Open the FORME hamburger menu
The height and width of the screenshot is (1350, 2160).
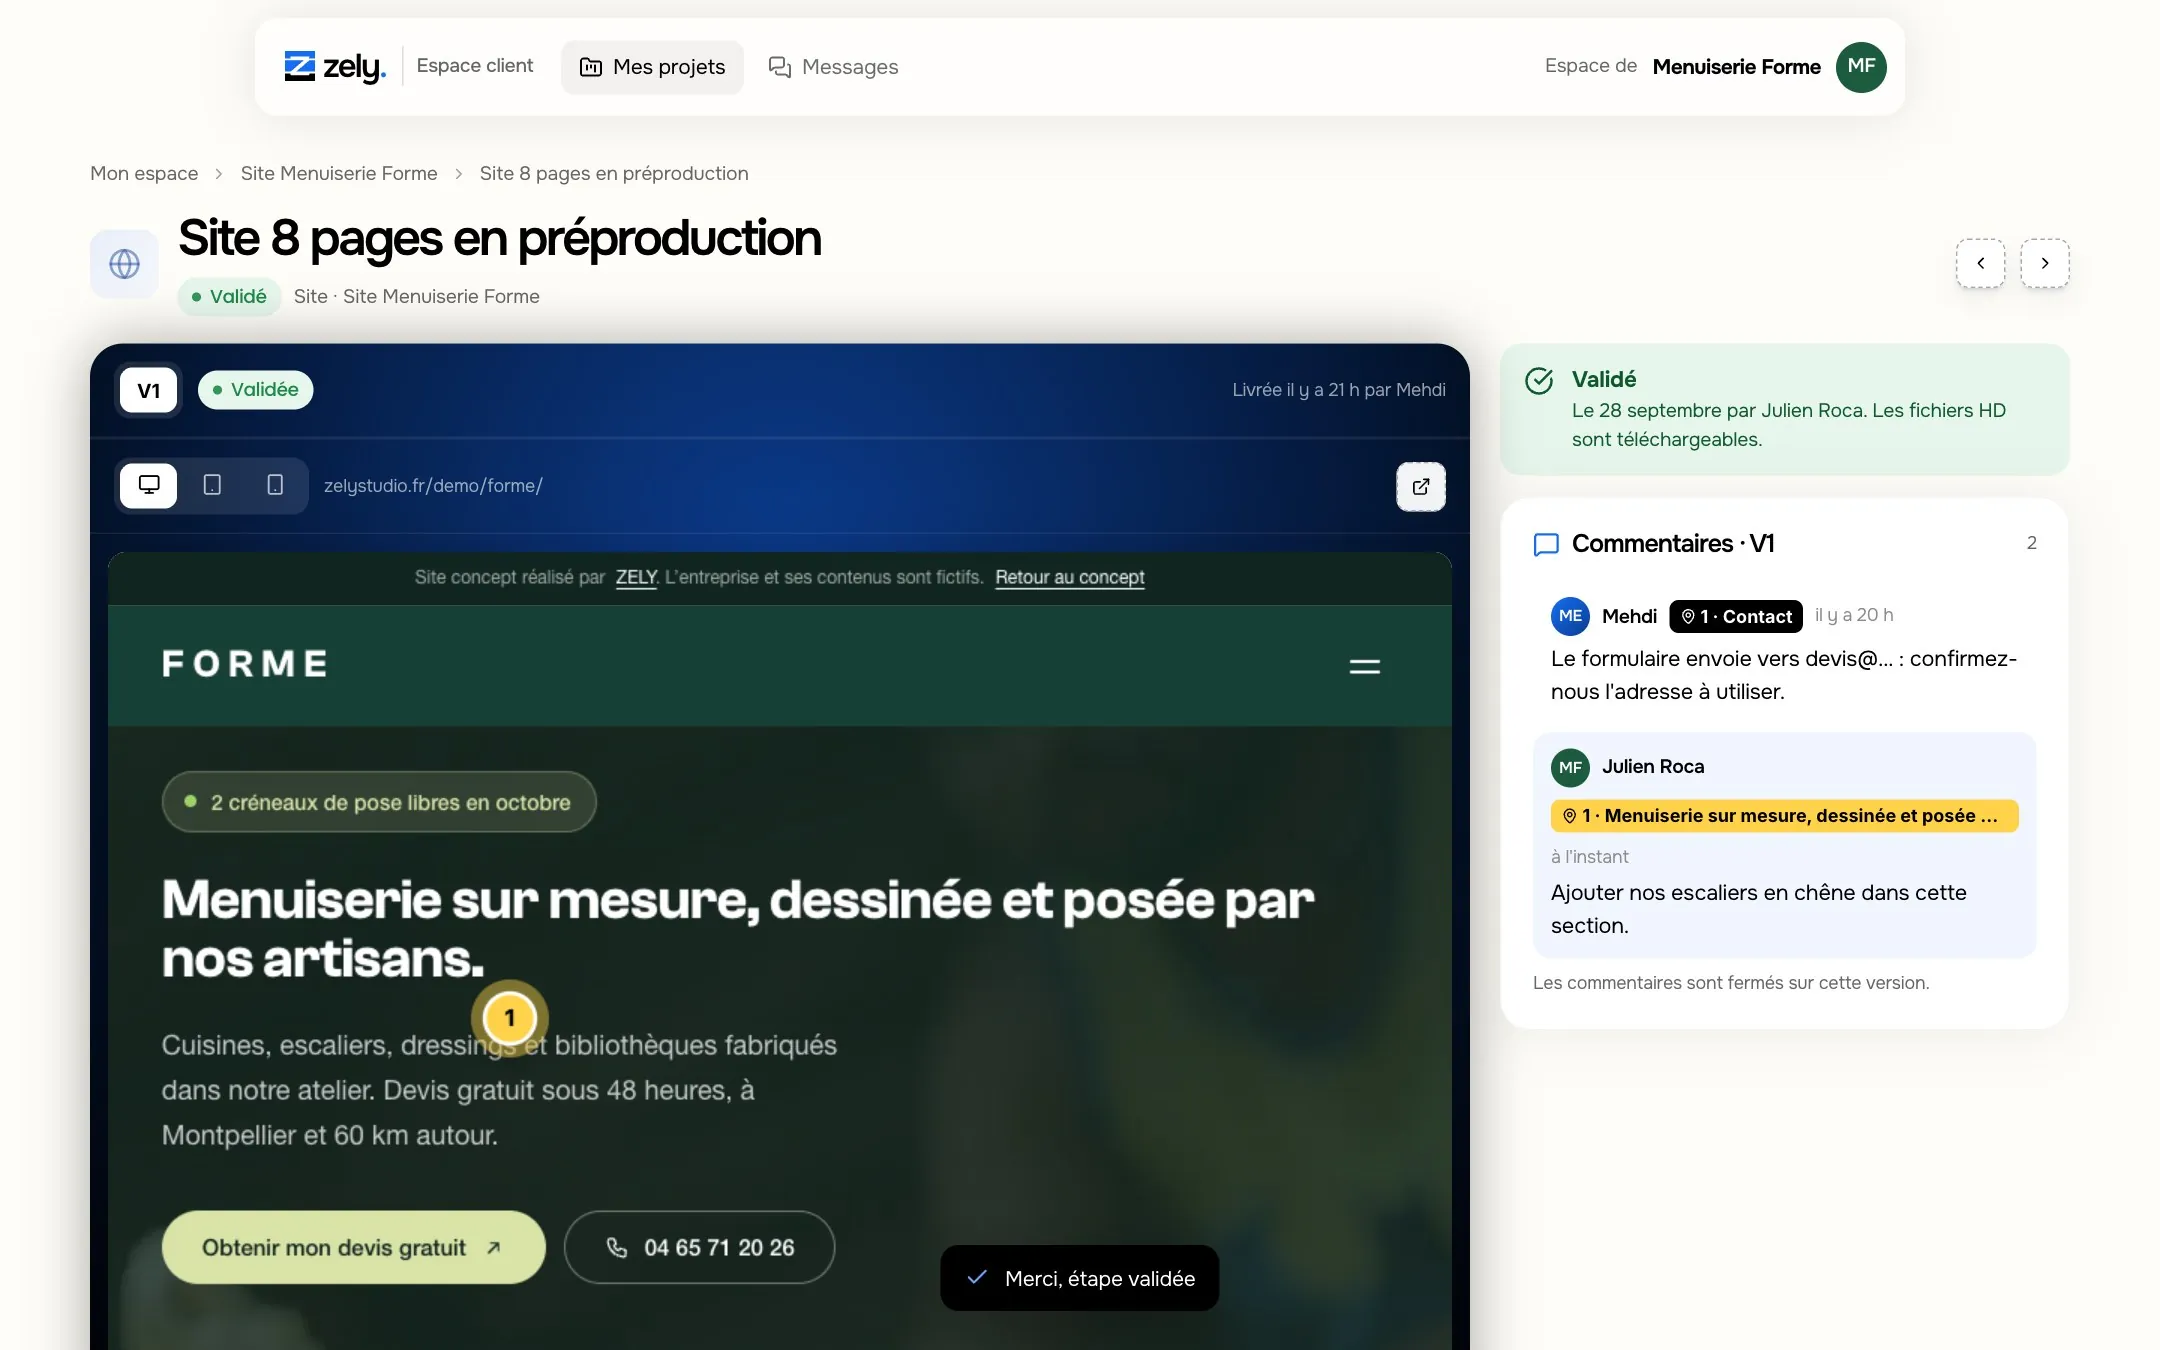tap(1365, 666)
